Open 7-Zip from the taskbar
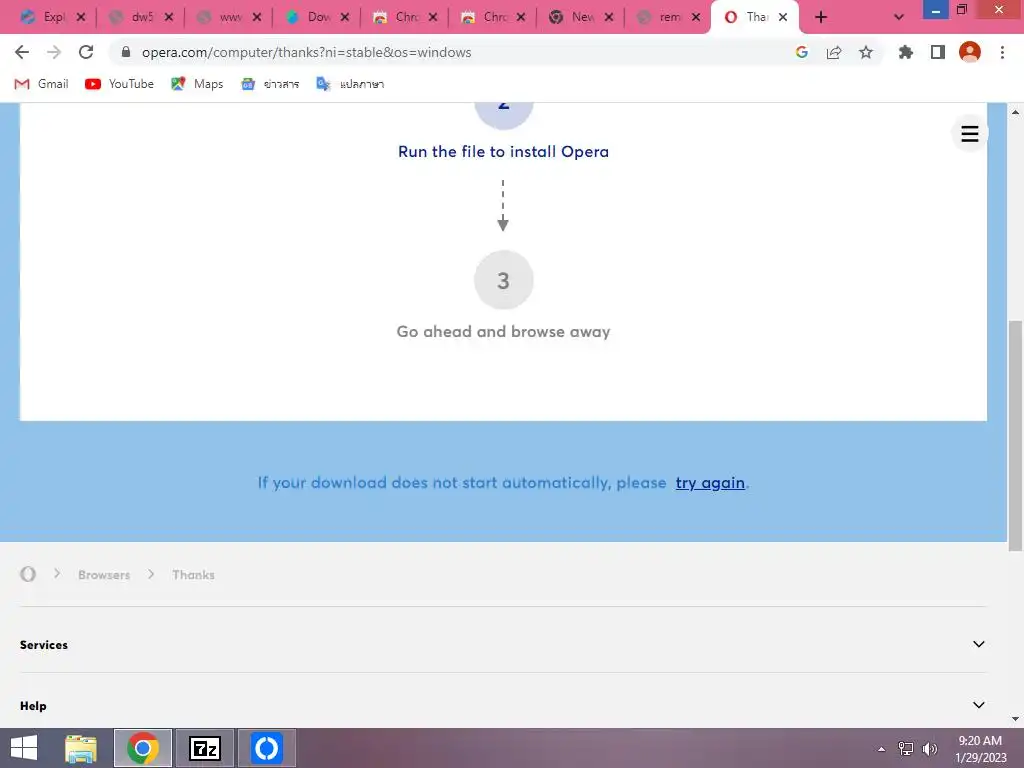This screenshot has height=768, width=1024. (x=205, y=748)
